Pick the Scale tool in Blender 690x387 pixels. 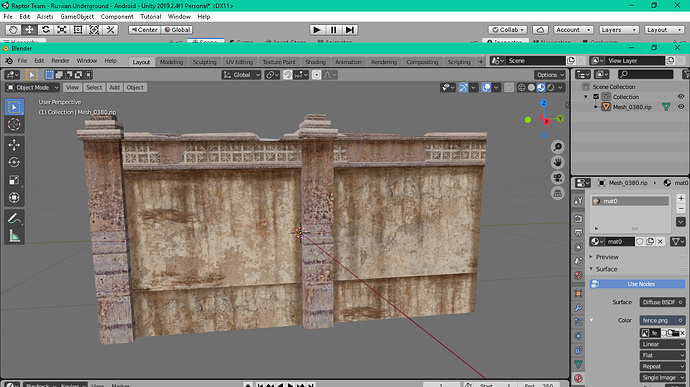tap(14, 180)
